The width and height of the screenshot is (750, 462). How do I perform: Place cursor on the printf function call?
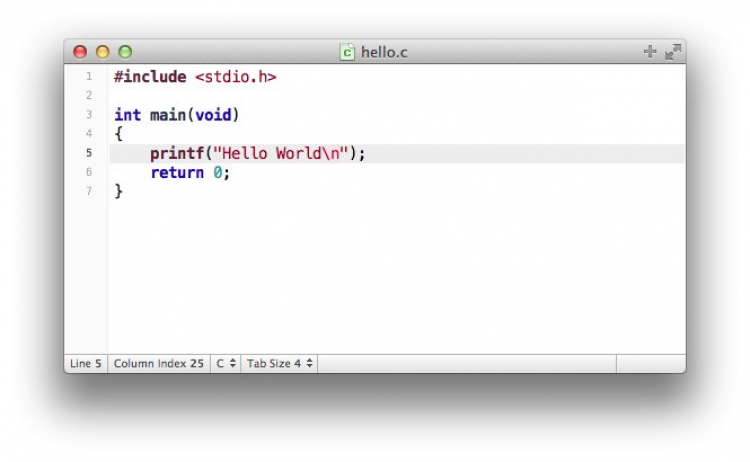[x=176, y=153]
